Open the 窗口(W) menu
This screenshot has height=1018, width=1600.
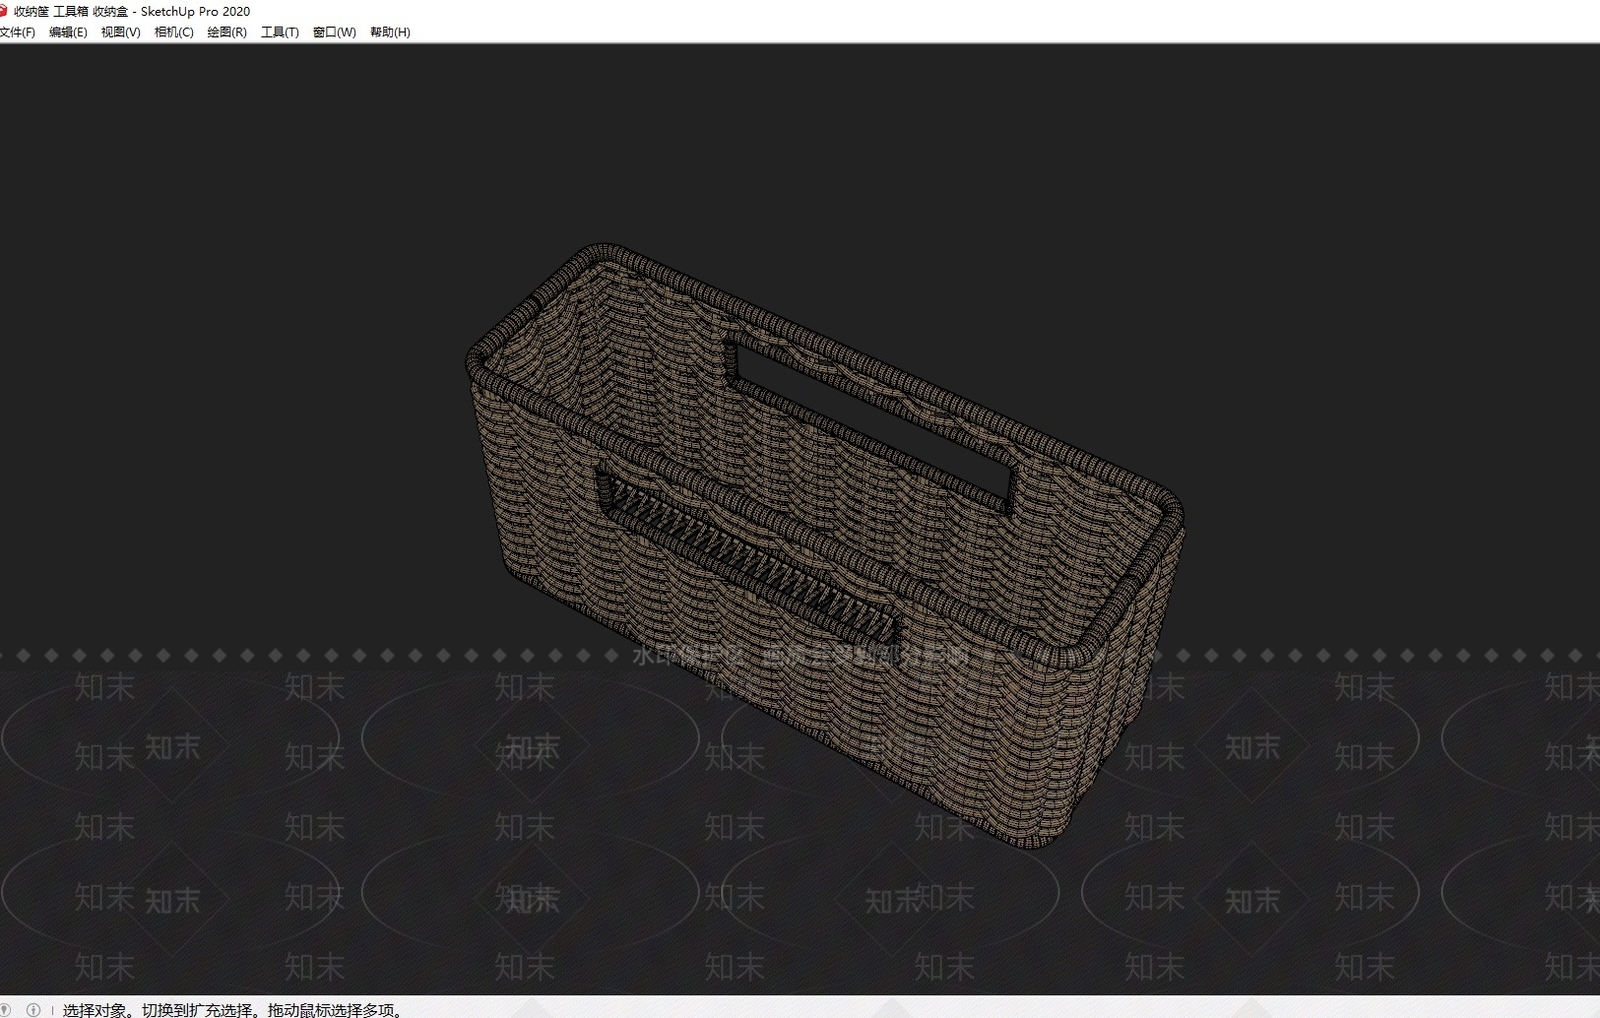click(x=334, y=32)
